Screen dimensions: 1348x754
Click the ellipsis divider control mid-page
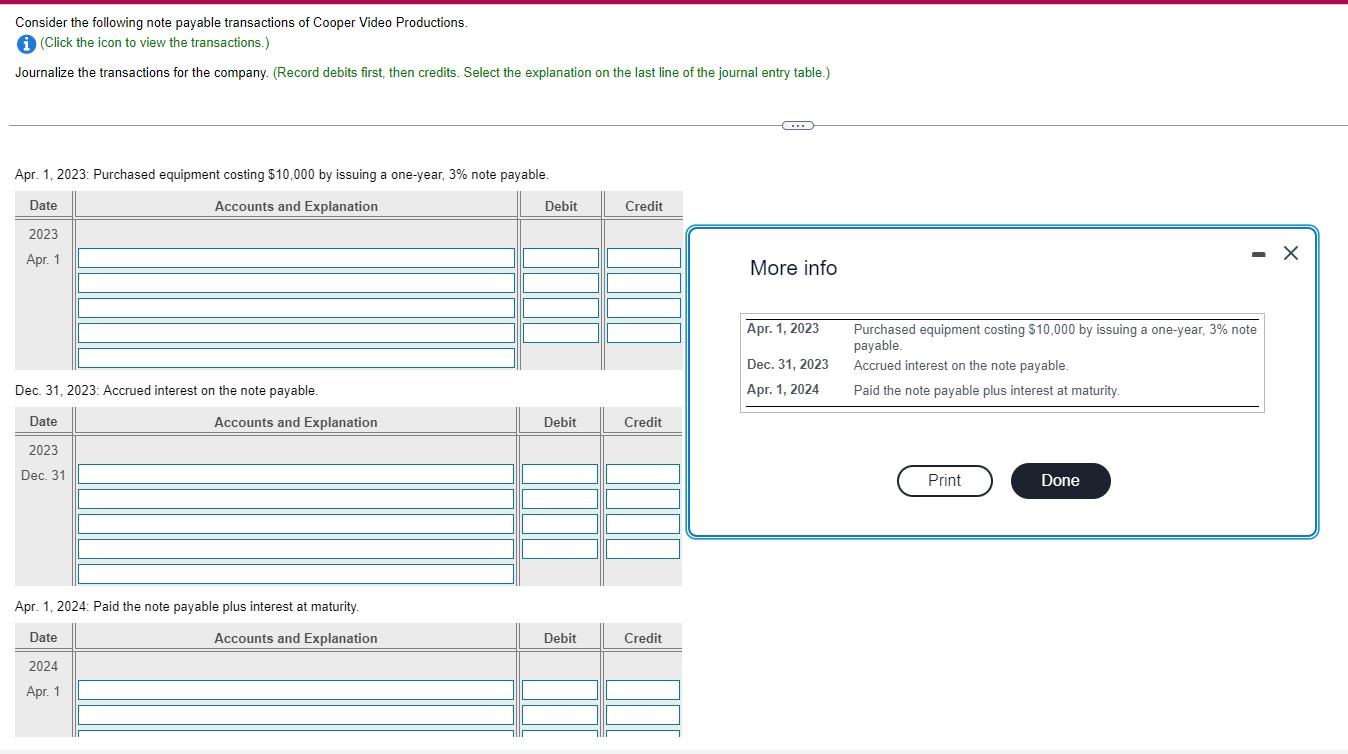[x=797, y=125]
